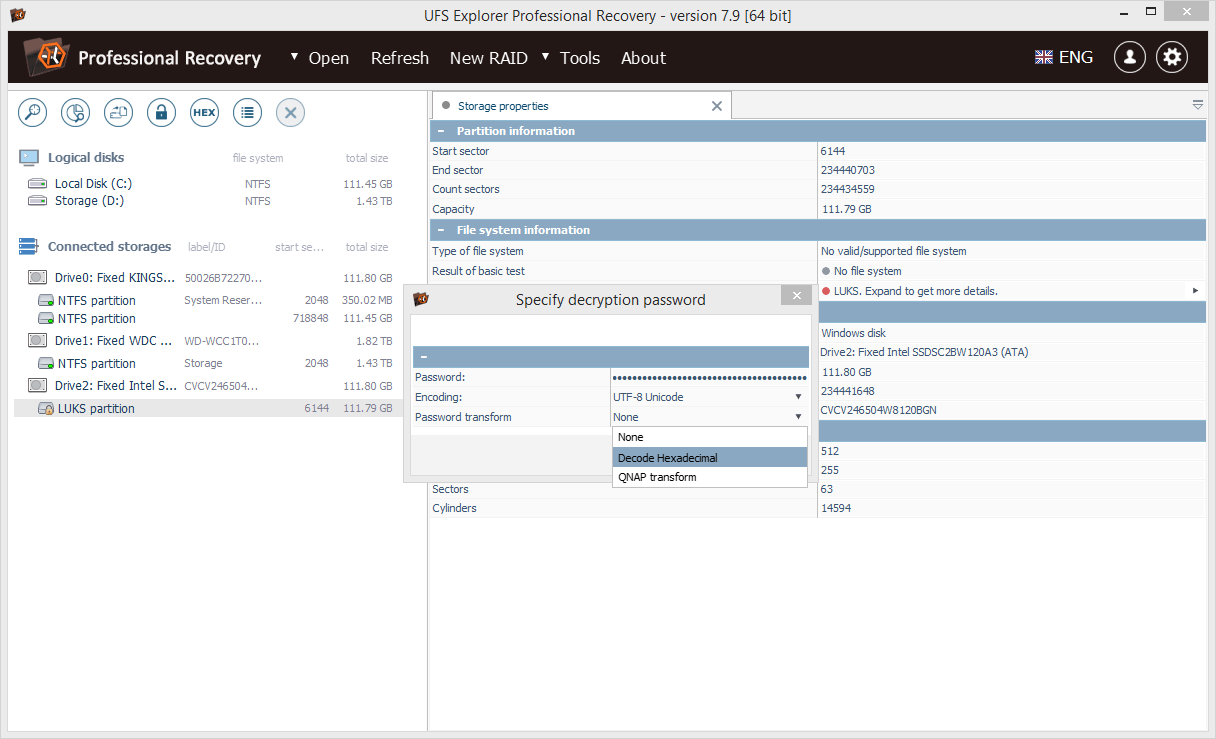This screenshot has width=1216, height=739.
Task: Click 'No valid/supported file system' text
Action: (x=894, y=251)
